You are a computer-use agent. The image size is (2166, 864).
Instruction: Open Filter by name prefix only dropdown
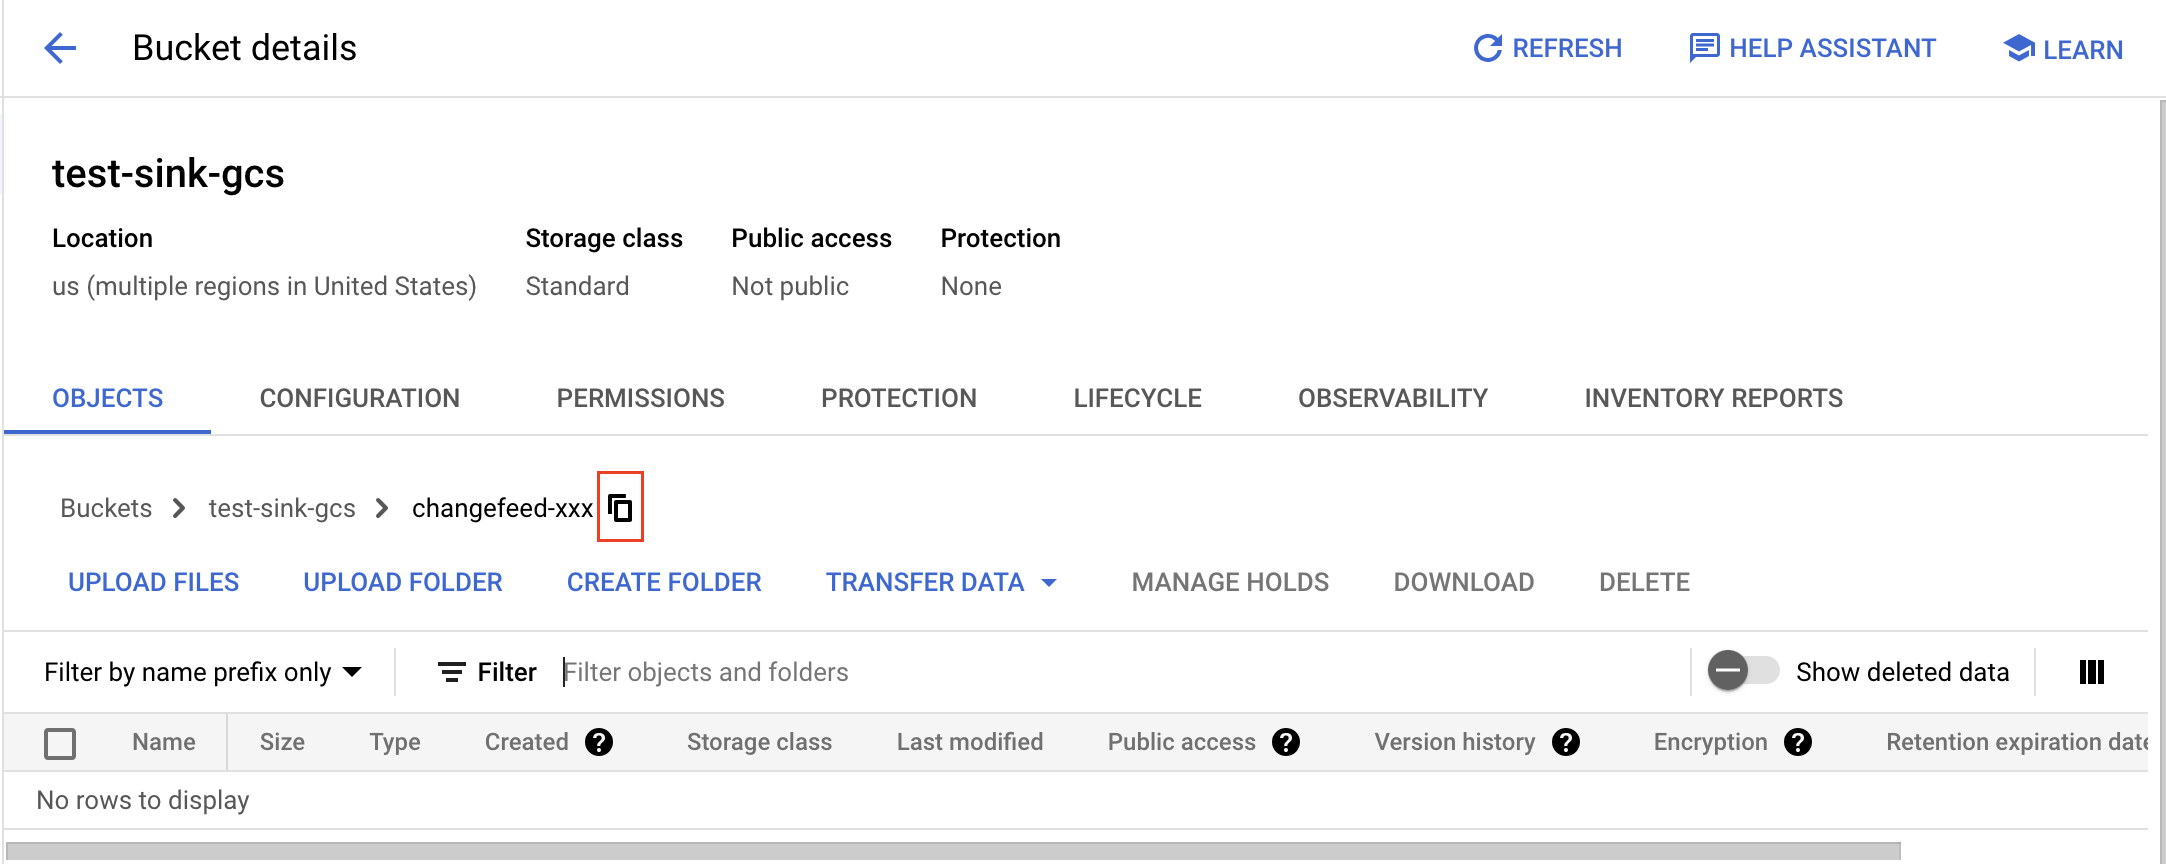[203, 672]
